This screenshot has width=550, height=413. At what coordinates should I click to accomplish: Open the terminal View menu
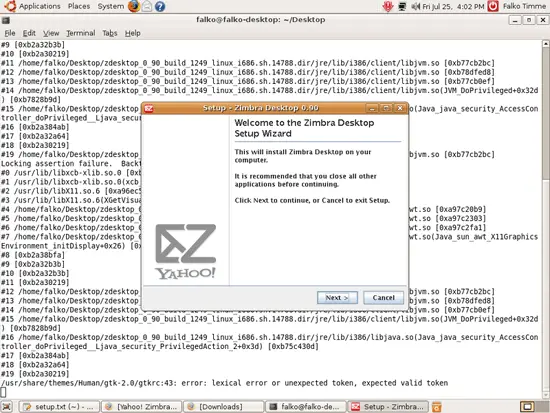click(51, 33)
